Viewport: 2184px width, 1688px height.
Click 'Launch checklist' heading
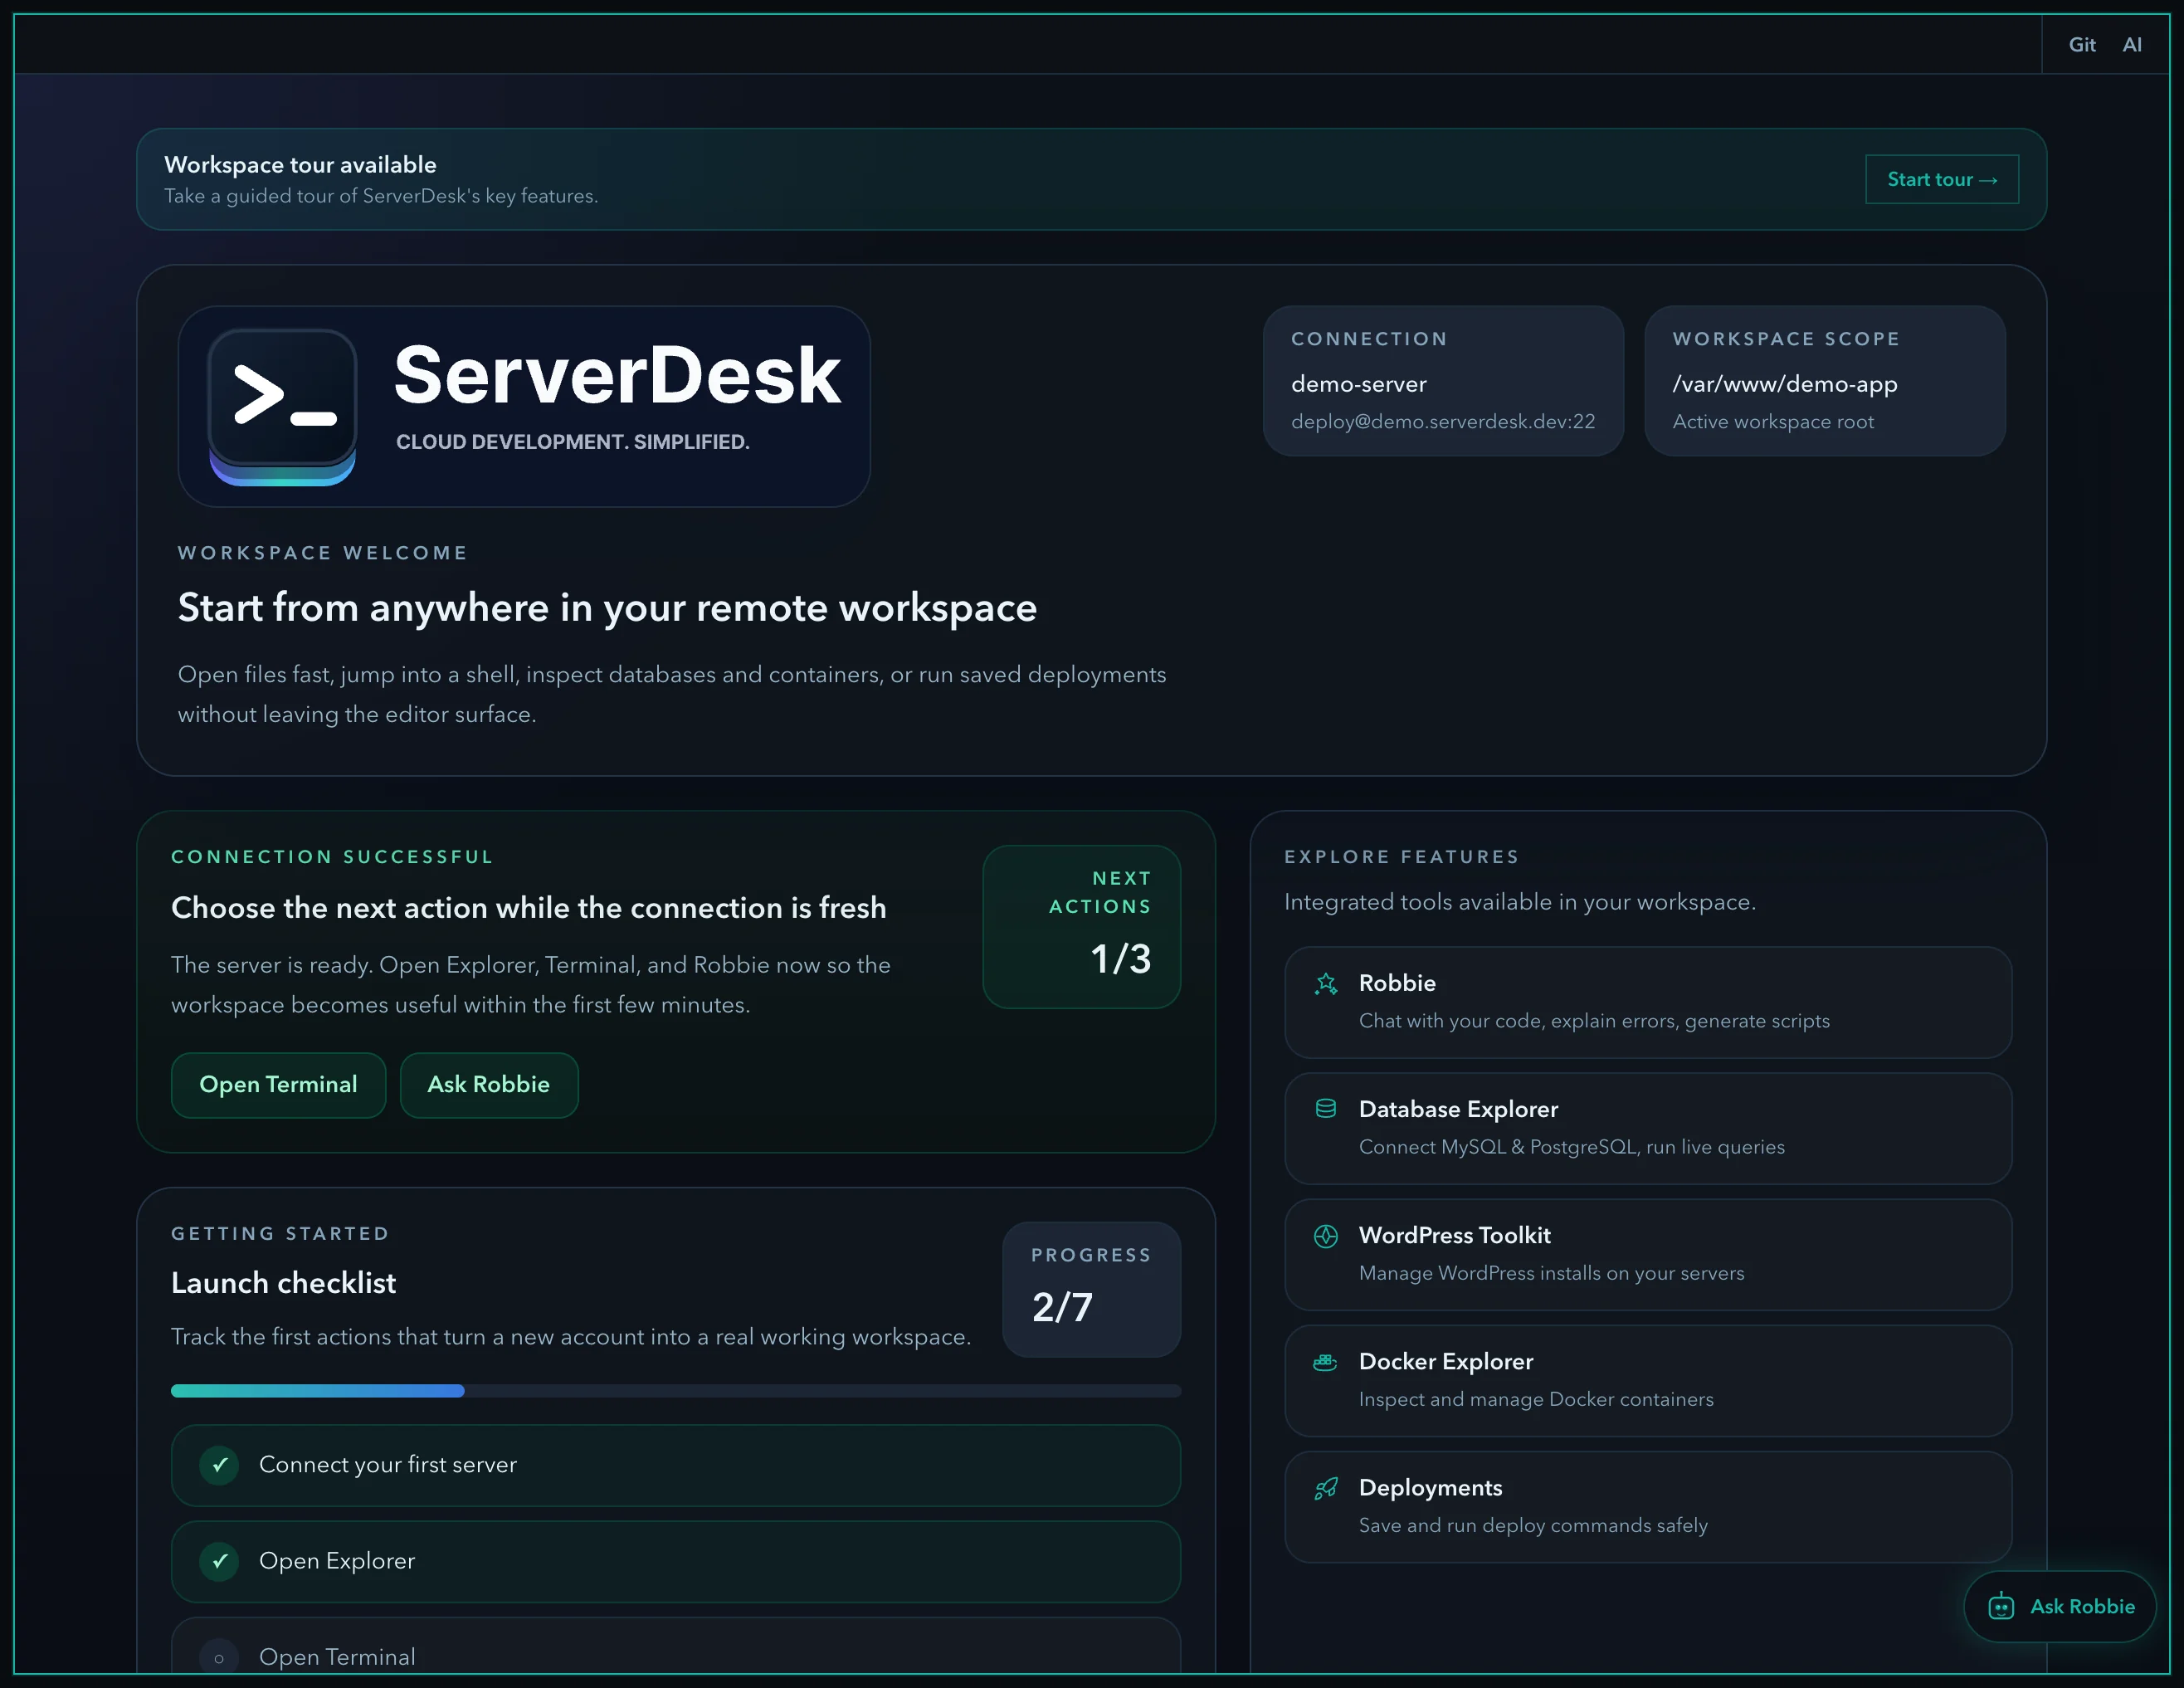(x=283, y=1283)
